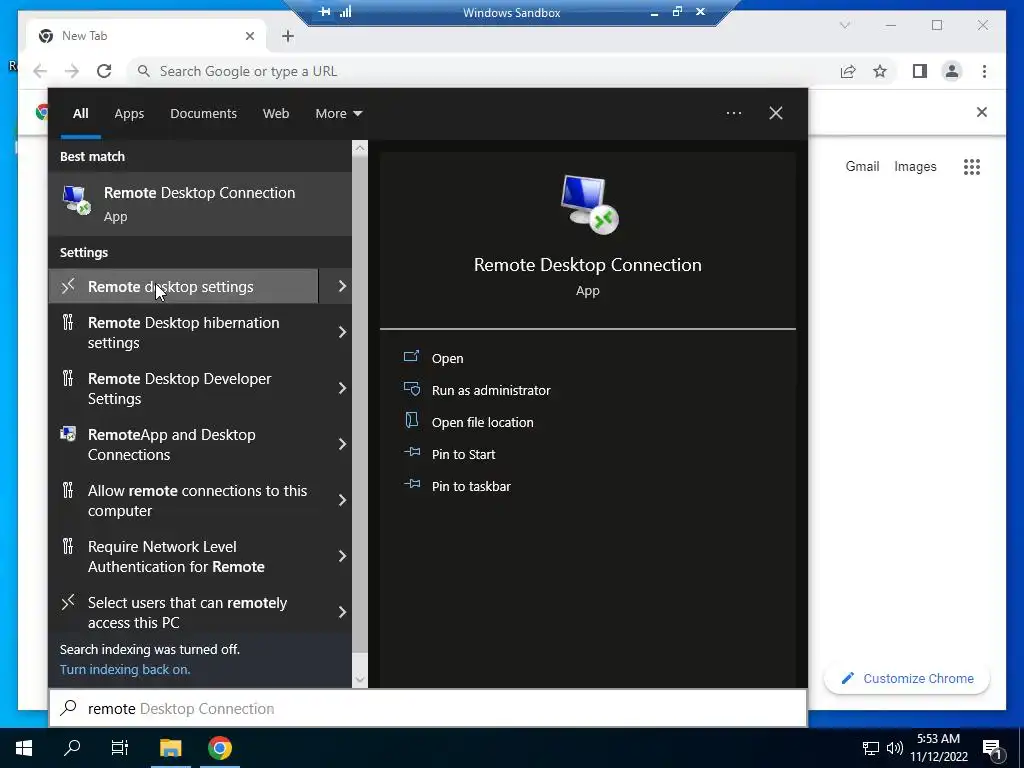The width and height of the screenshot is (1024, 768).
Task: Open Chrome tab search dropdown arrow
Action: [844, 25]
